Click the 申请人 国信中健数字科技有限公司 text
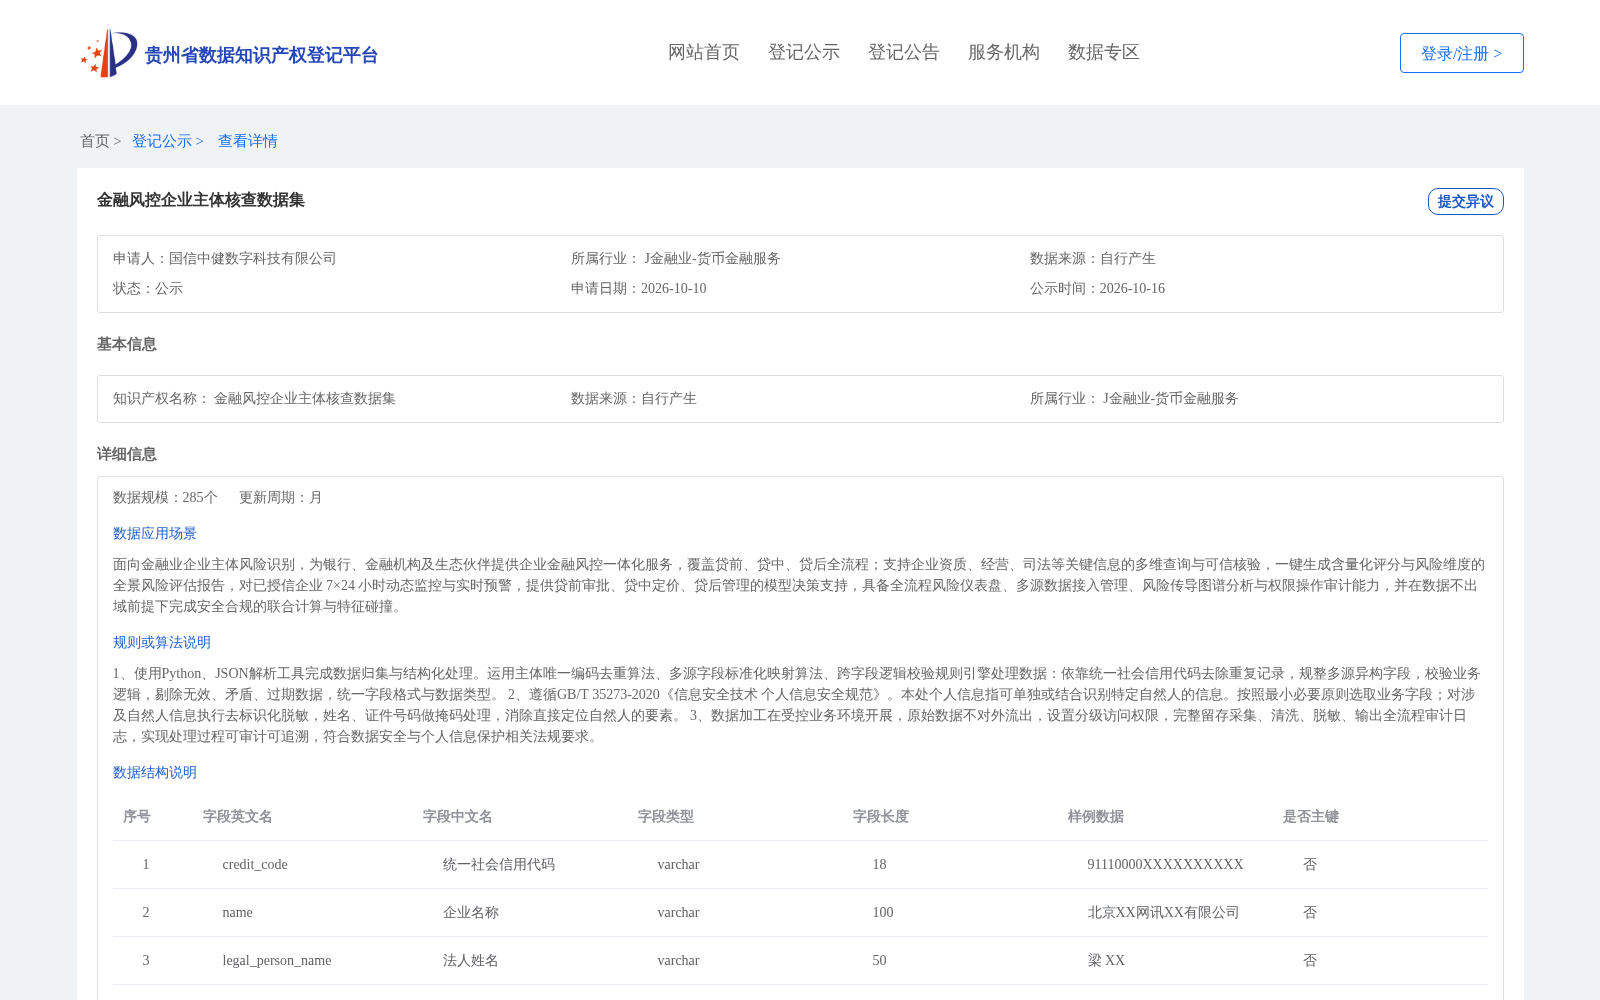This screenshot has height=1000, width=1600. pos(224,258)
